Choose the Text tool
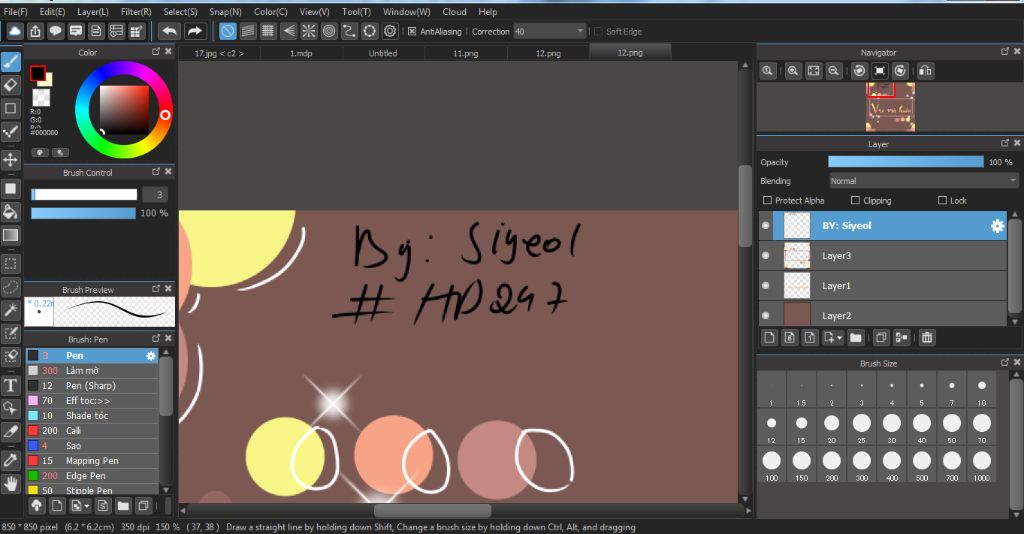The image size is (1024, 534). coord(10,385)
